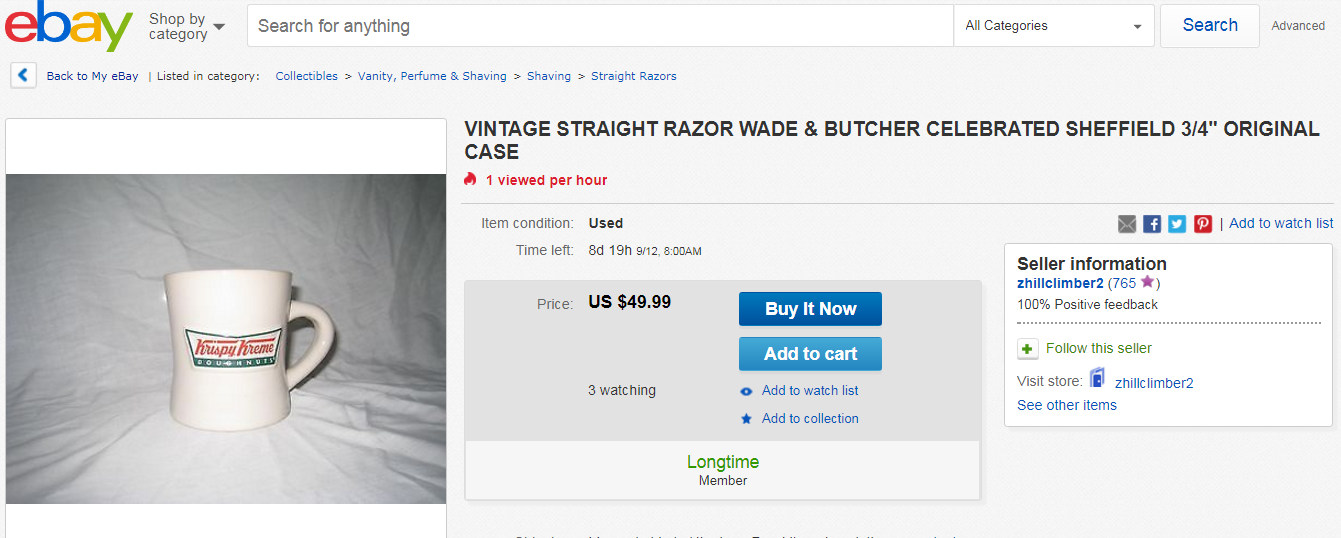Image resolution: width=1341 pixels, height=538 pixels.
Task: Click the blue store door icon
Action: [x=1098, y=380]
